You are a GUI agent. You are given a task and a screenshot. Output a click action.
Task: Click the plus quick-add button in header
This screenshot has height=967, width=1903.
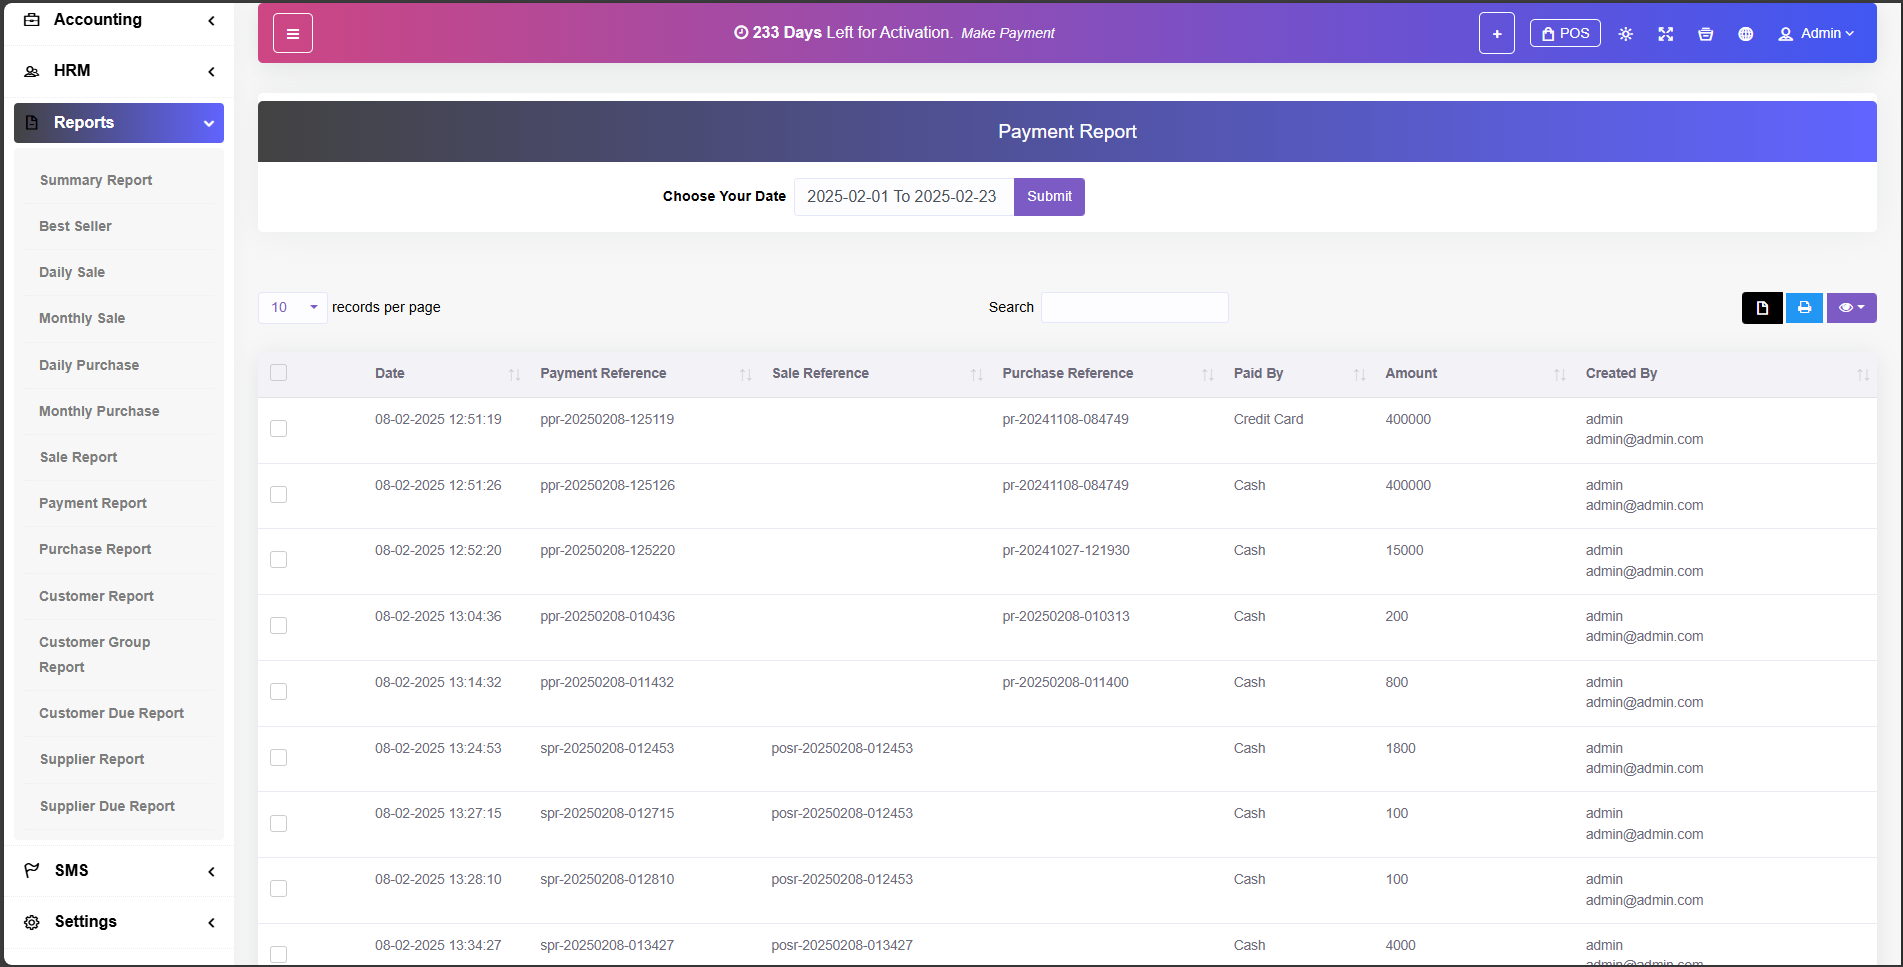pyautogui.click(x=1496, y=34)
